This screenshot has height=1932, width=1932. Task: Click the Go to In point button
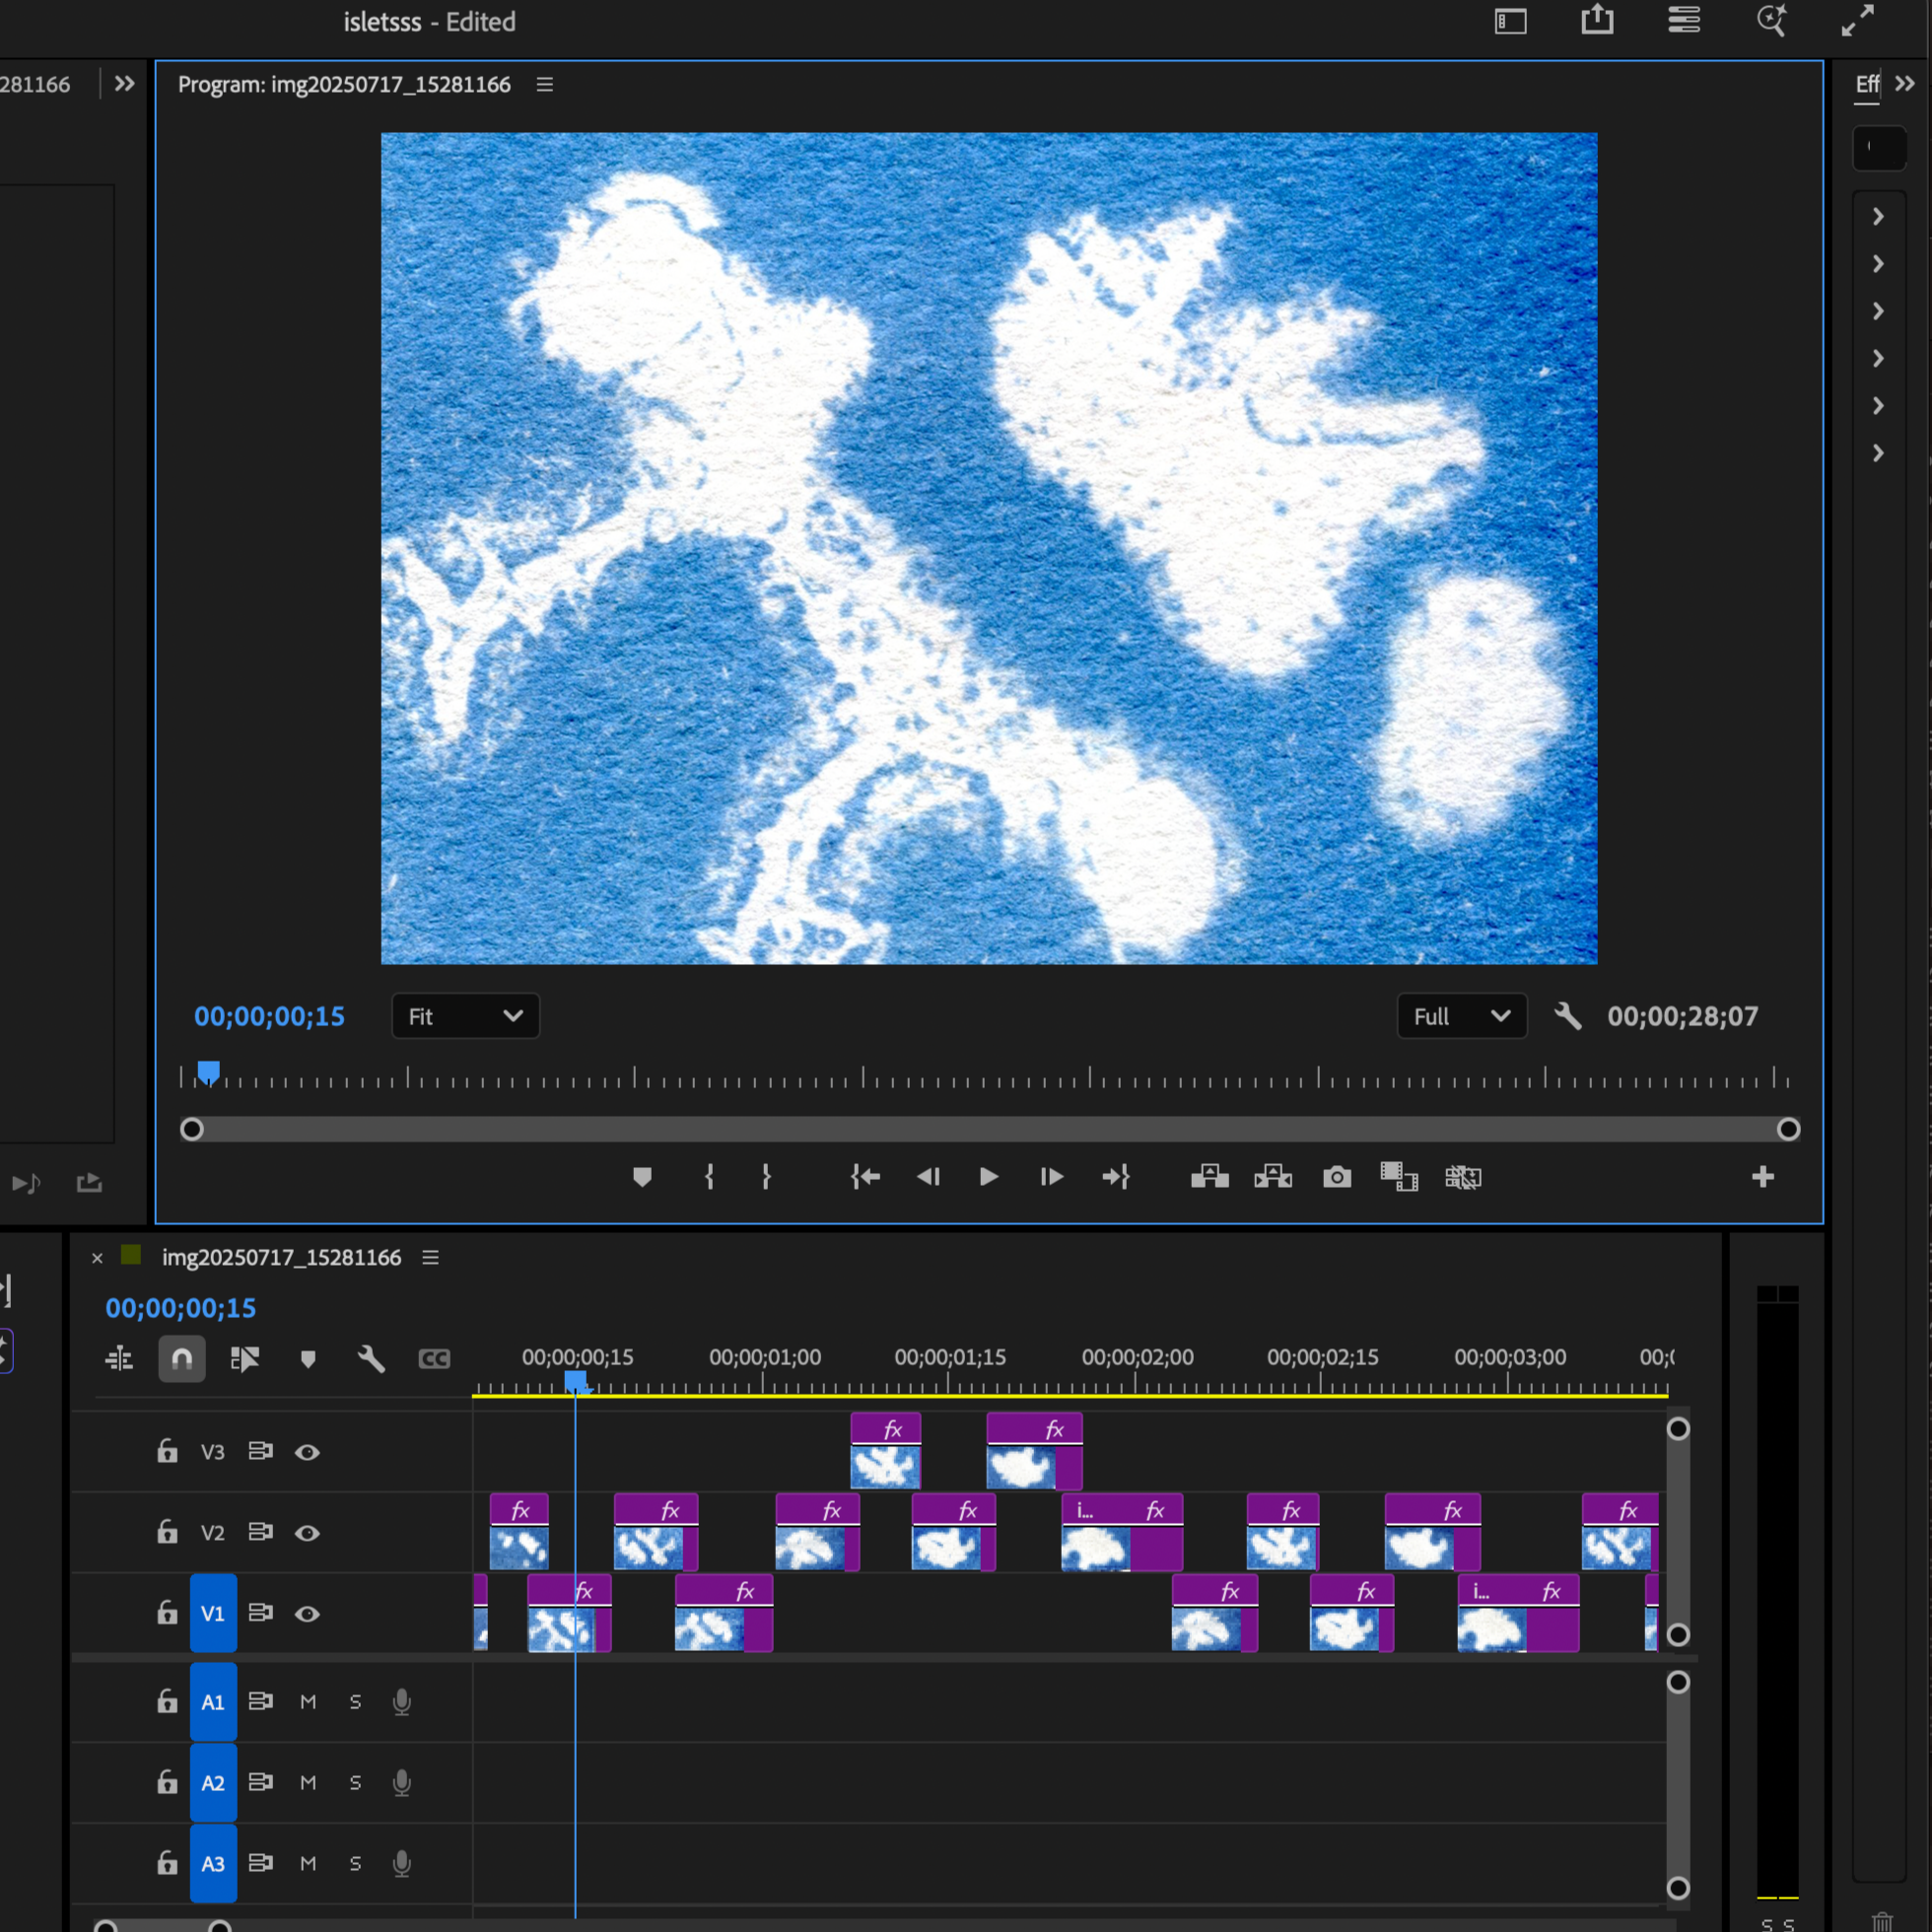click(x=865, y=1177)
